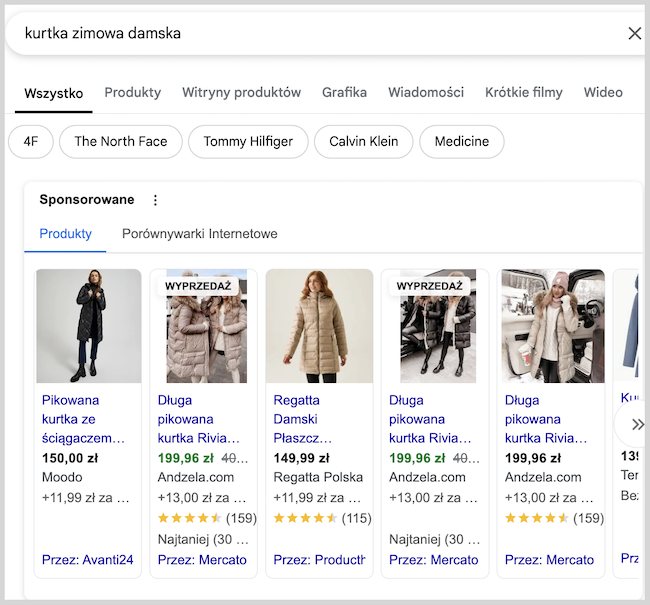Follow the Przez: Avanti24 link

(x=87, y=560)
